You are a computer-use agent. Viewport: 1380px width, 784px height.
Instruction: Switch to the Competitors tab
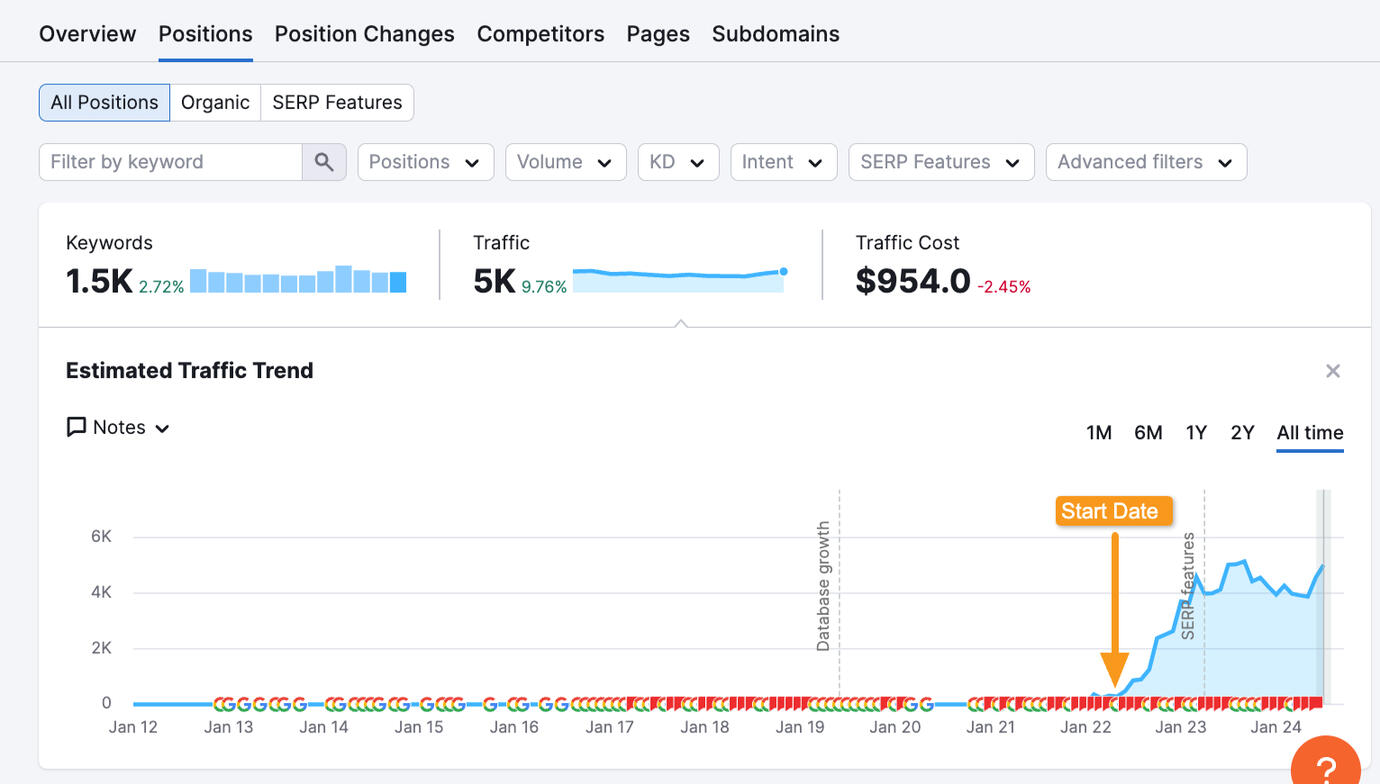[x=540, y=34]
